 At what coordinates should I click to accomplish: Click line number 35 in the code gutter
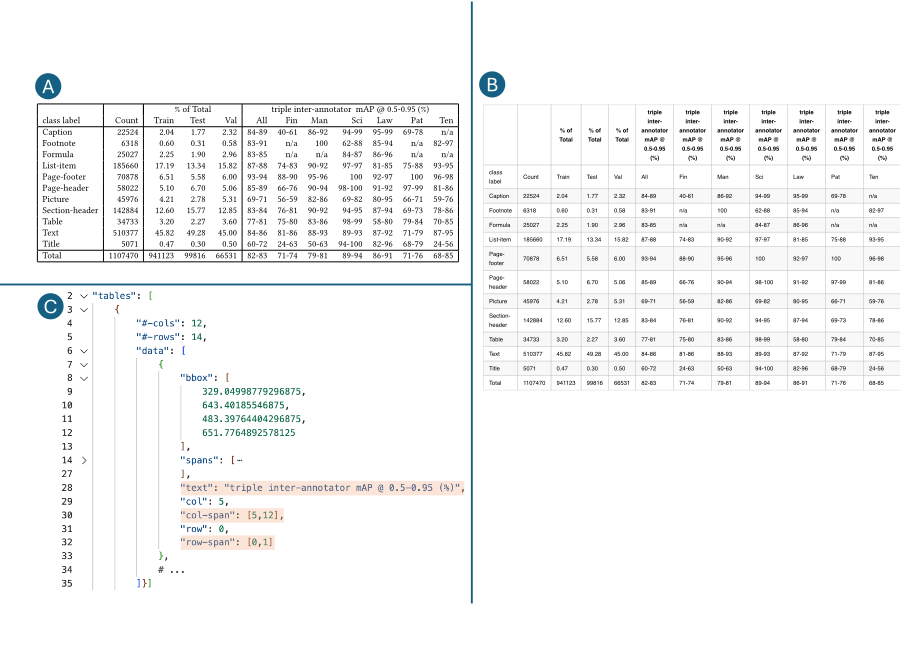click(x=67, y=583)
